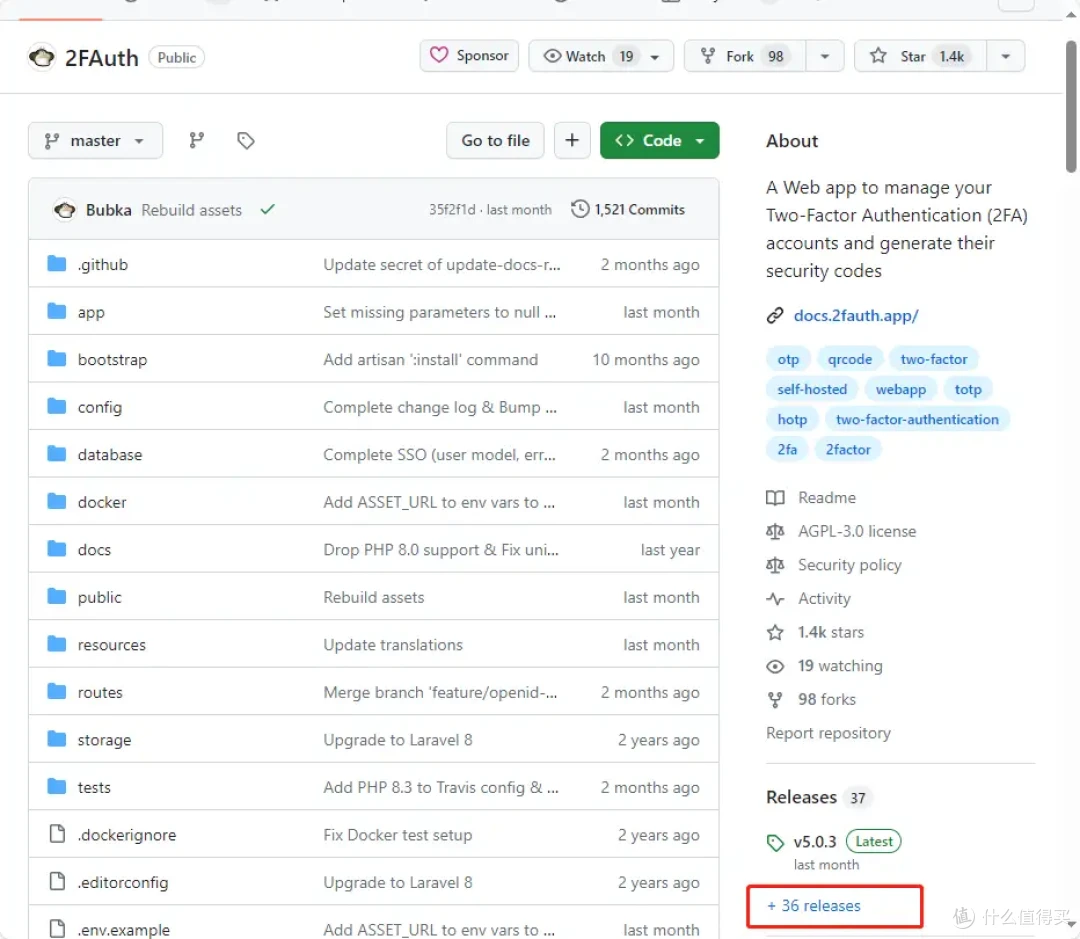This screenshot has width=1080, height=939.
Task: Click the .dockerignore file icon
Action: click(x=57, y=834)
